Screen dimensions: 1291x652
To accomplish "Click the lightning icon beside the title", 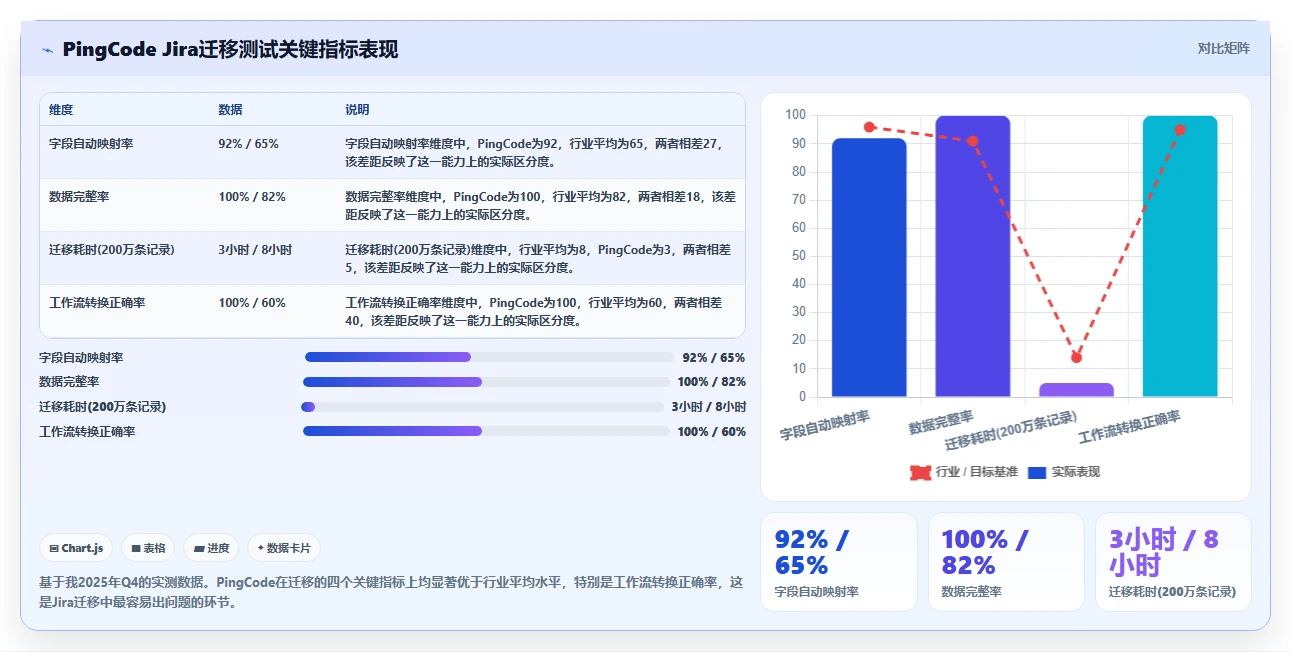I will 47,50.
